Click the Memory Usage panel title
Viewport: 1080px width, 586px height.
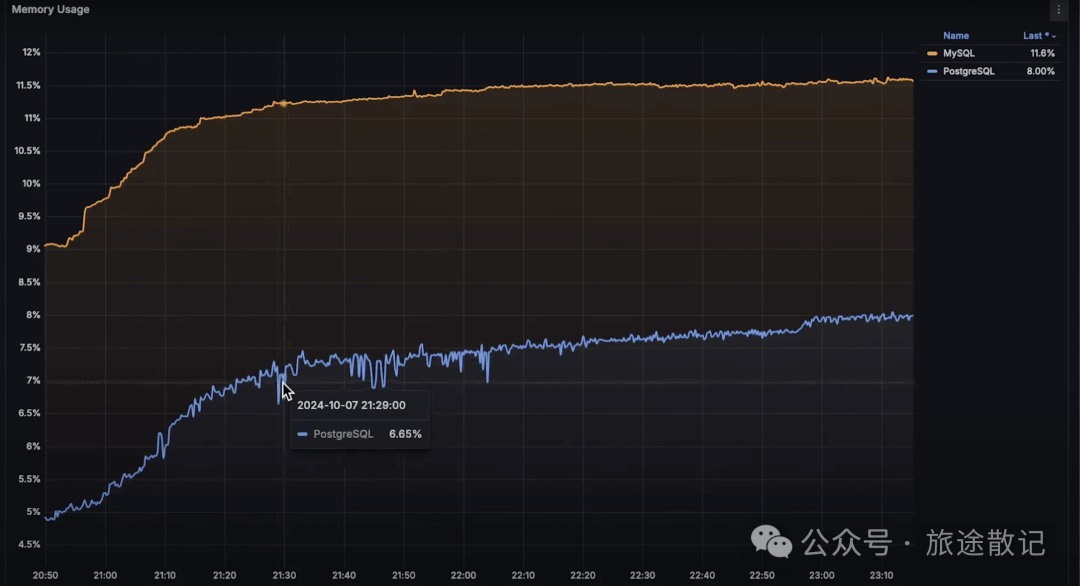(50, 10)
